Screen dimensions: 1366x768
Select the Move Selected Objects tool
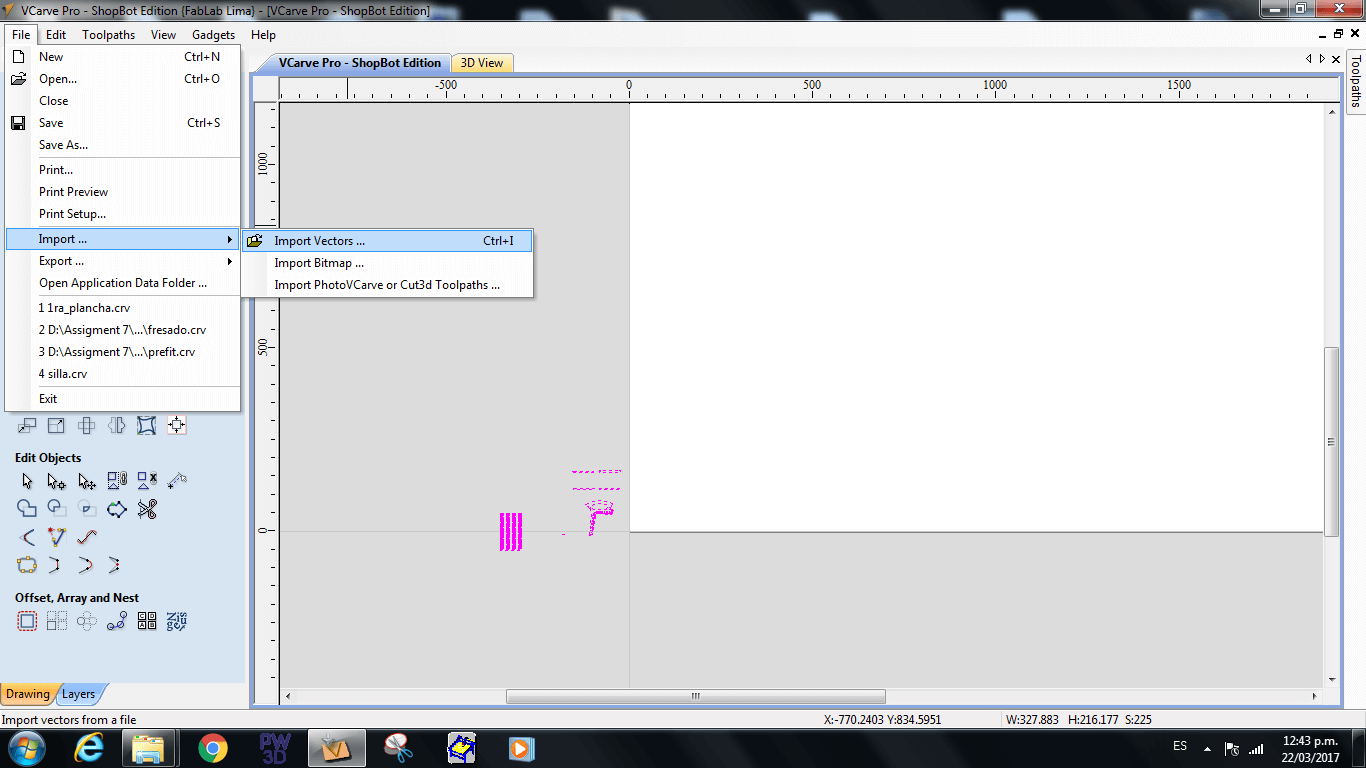tap(27, 426)
